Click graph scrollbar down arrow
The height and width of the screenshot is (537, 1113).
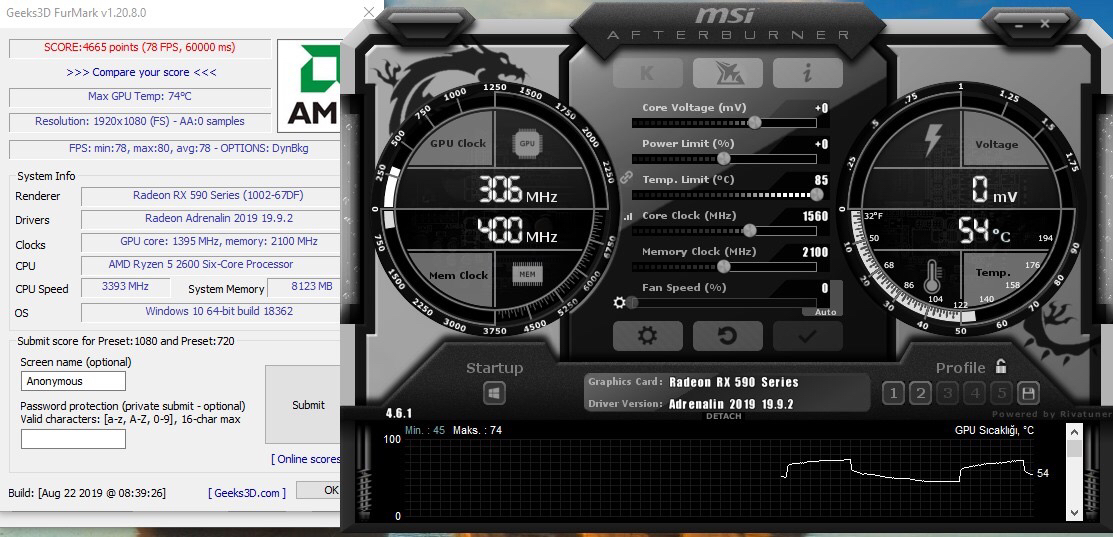click(x=1074, y=511)
